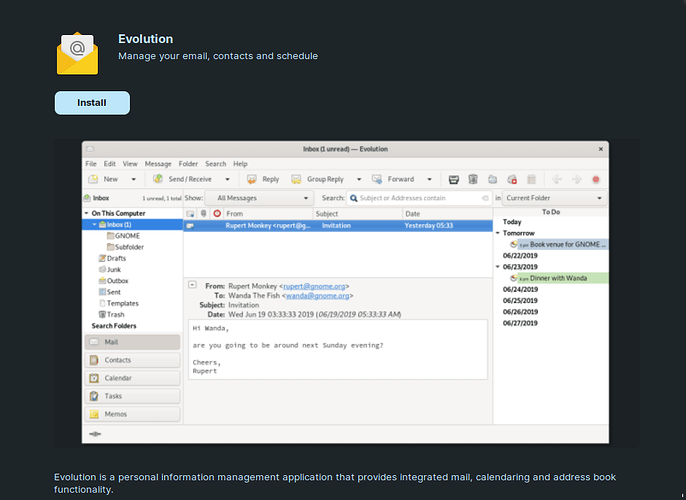This screenshot has height=500, width=686.
Task: Click the Group Reply toolbar button
Action: (x=318, y=179)
